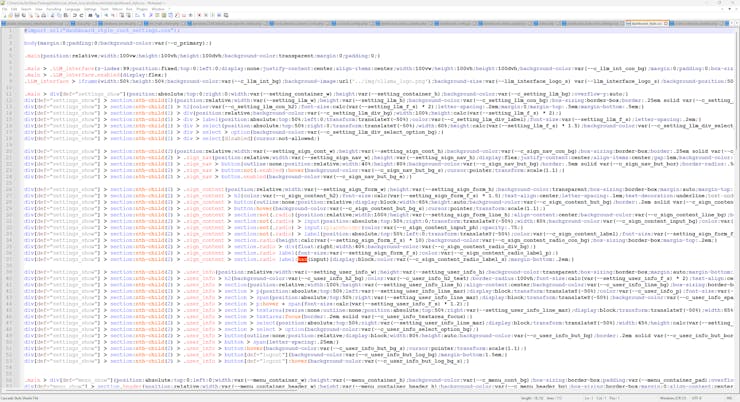
Task: Close the dashboard_style.css tab via its X
Action: coord(665,23)
